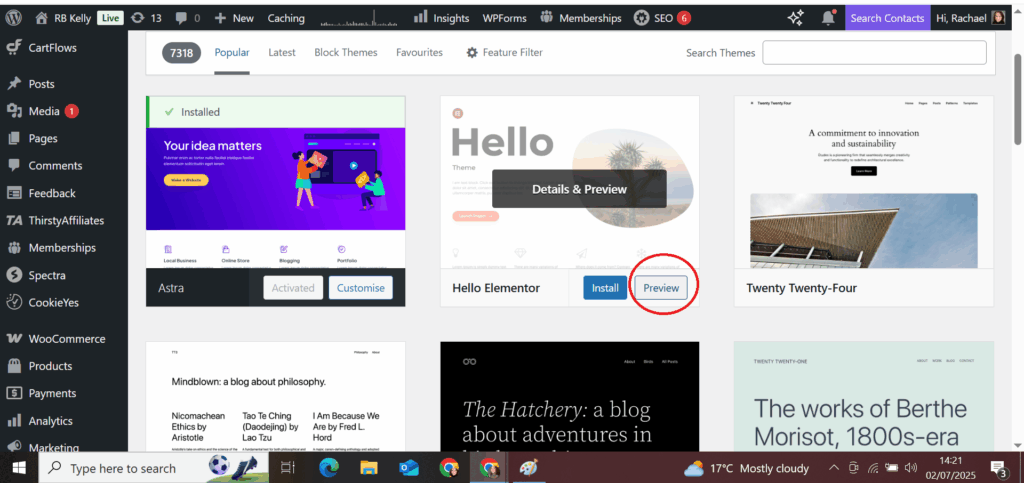Click the sparkle AI icon
The image size is (1024, 483).
795,18
